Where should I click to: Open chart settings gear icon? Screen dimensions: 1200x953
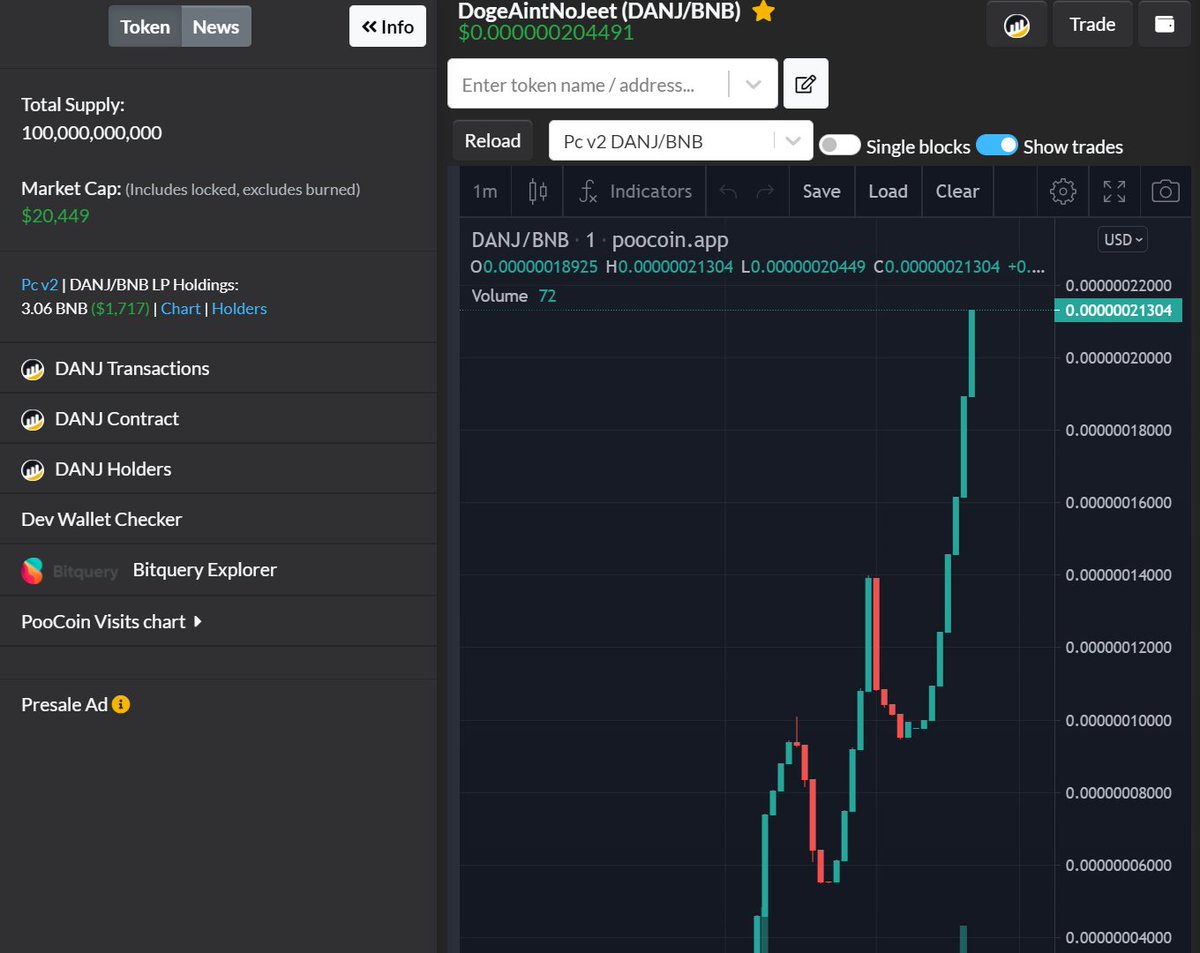1063,191
